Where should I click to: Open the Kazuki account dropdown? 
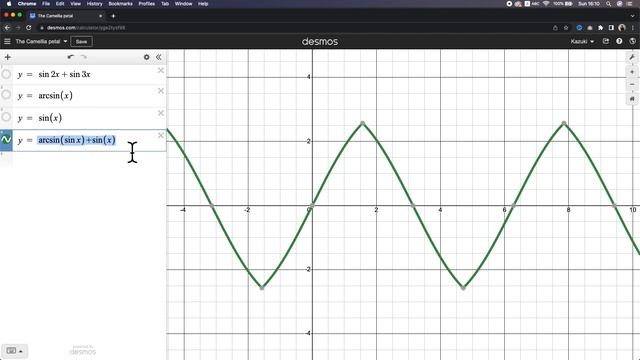582,41
